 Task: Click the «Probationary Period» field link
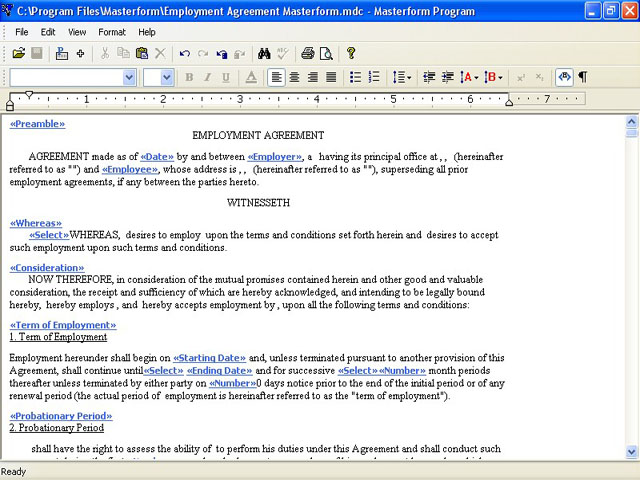tap(61, 416)
